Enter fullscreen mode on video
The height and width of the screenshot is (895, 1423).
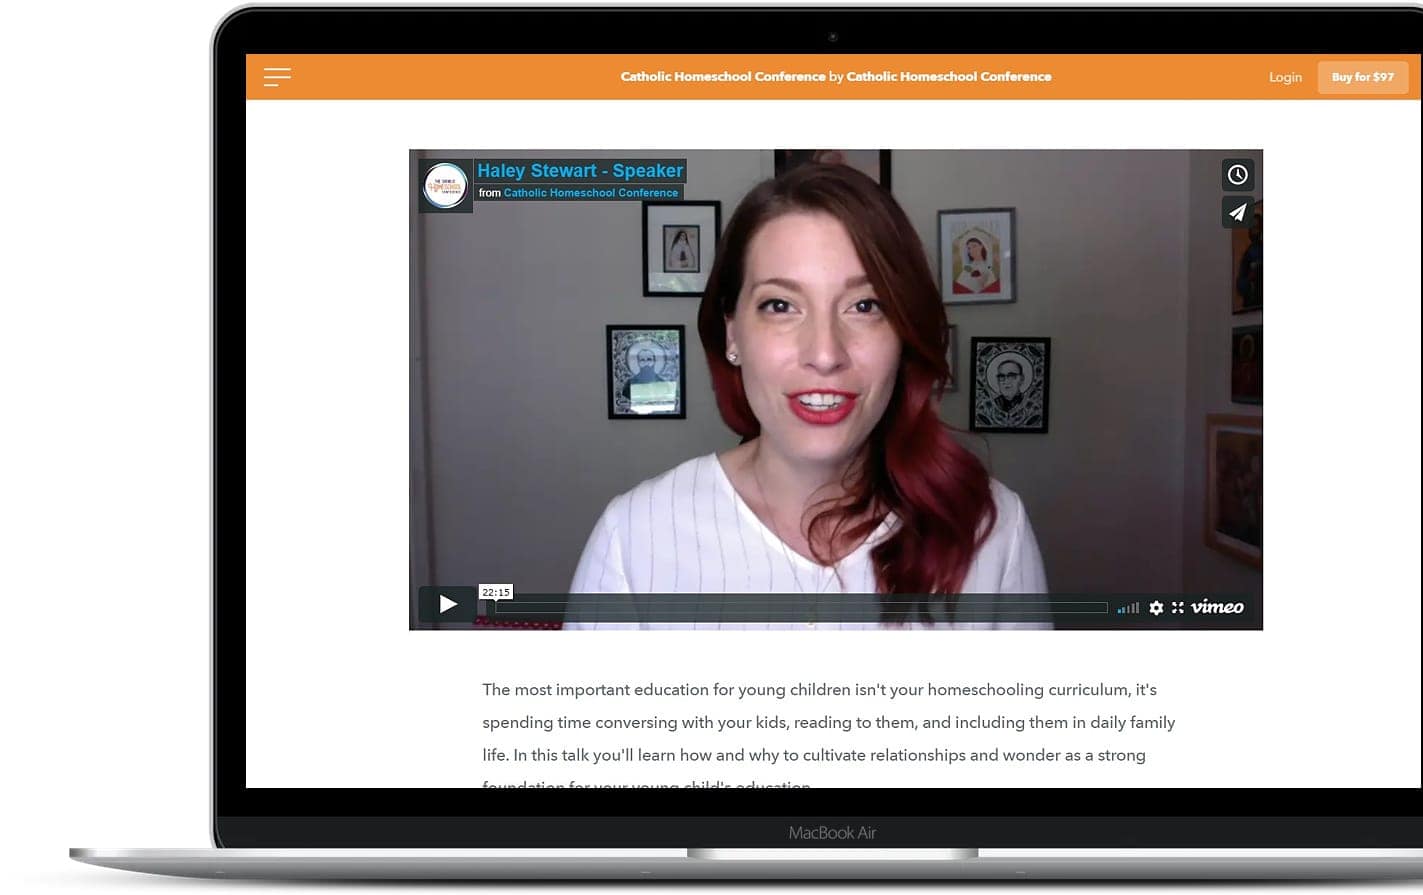(1178, 607)
